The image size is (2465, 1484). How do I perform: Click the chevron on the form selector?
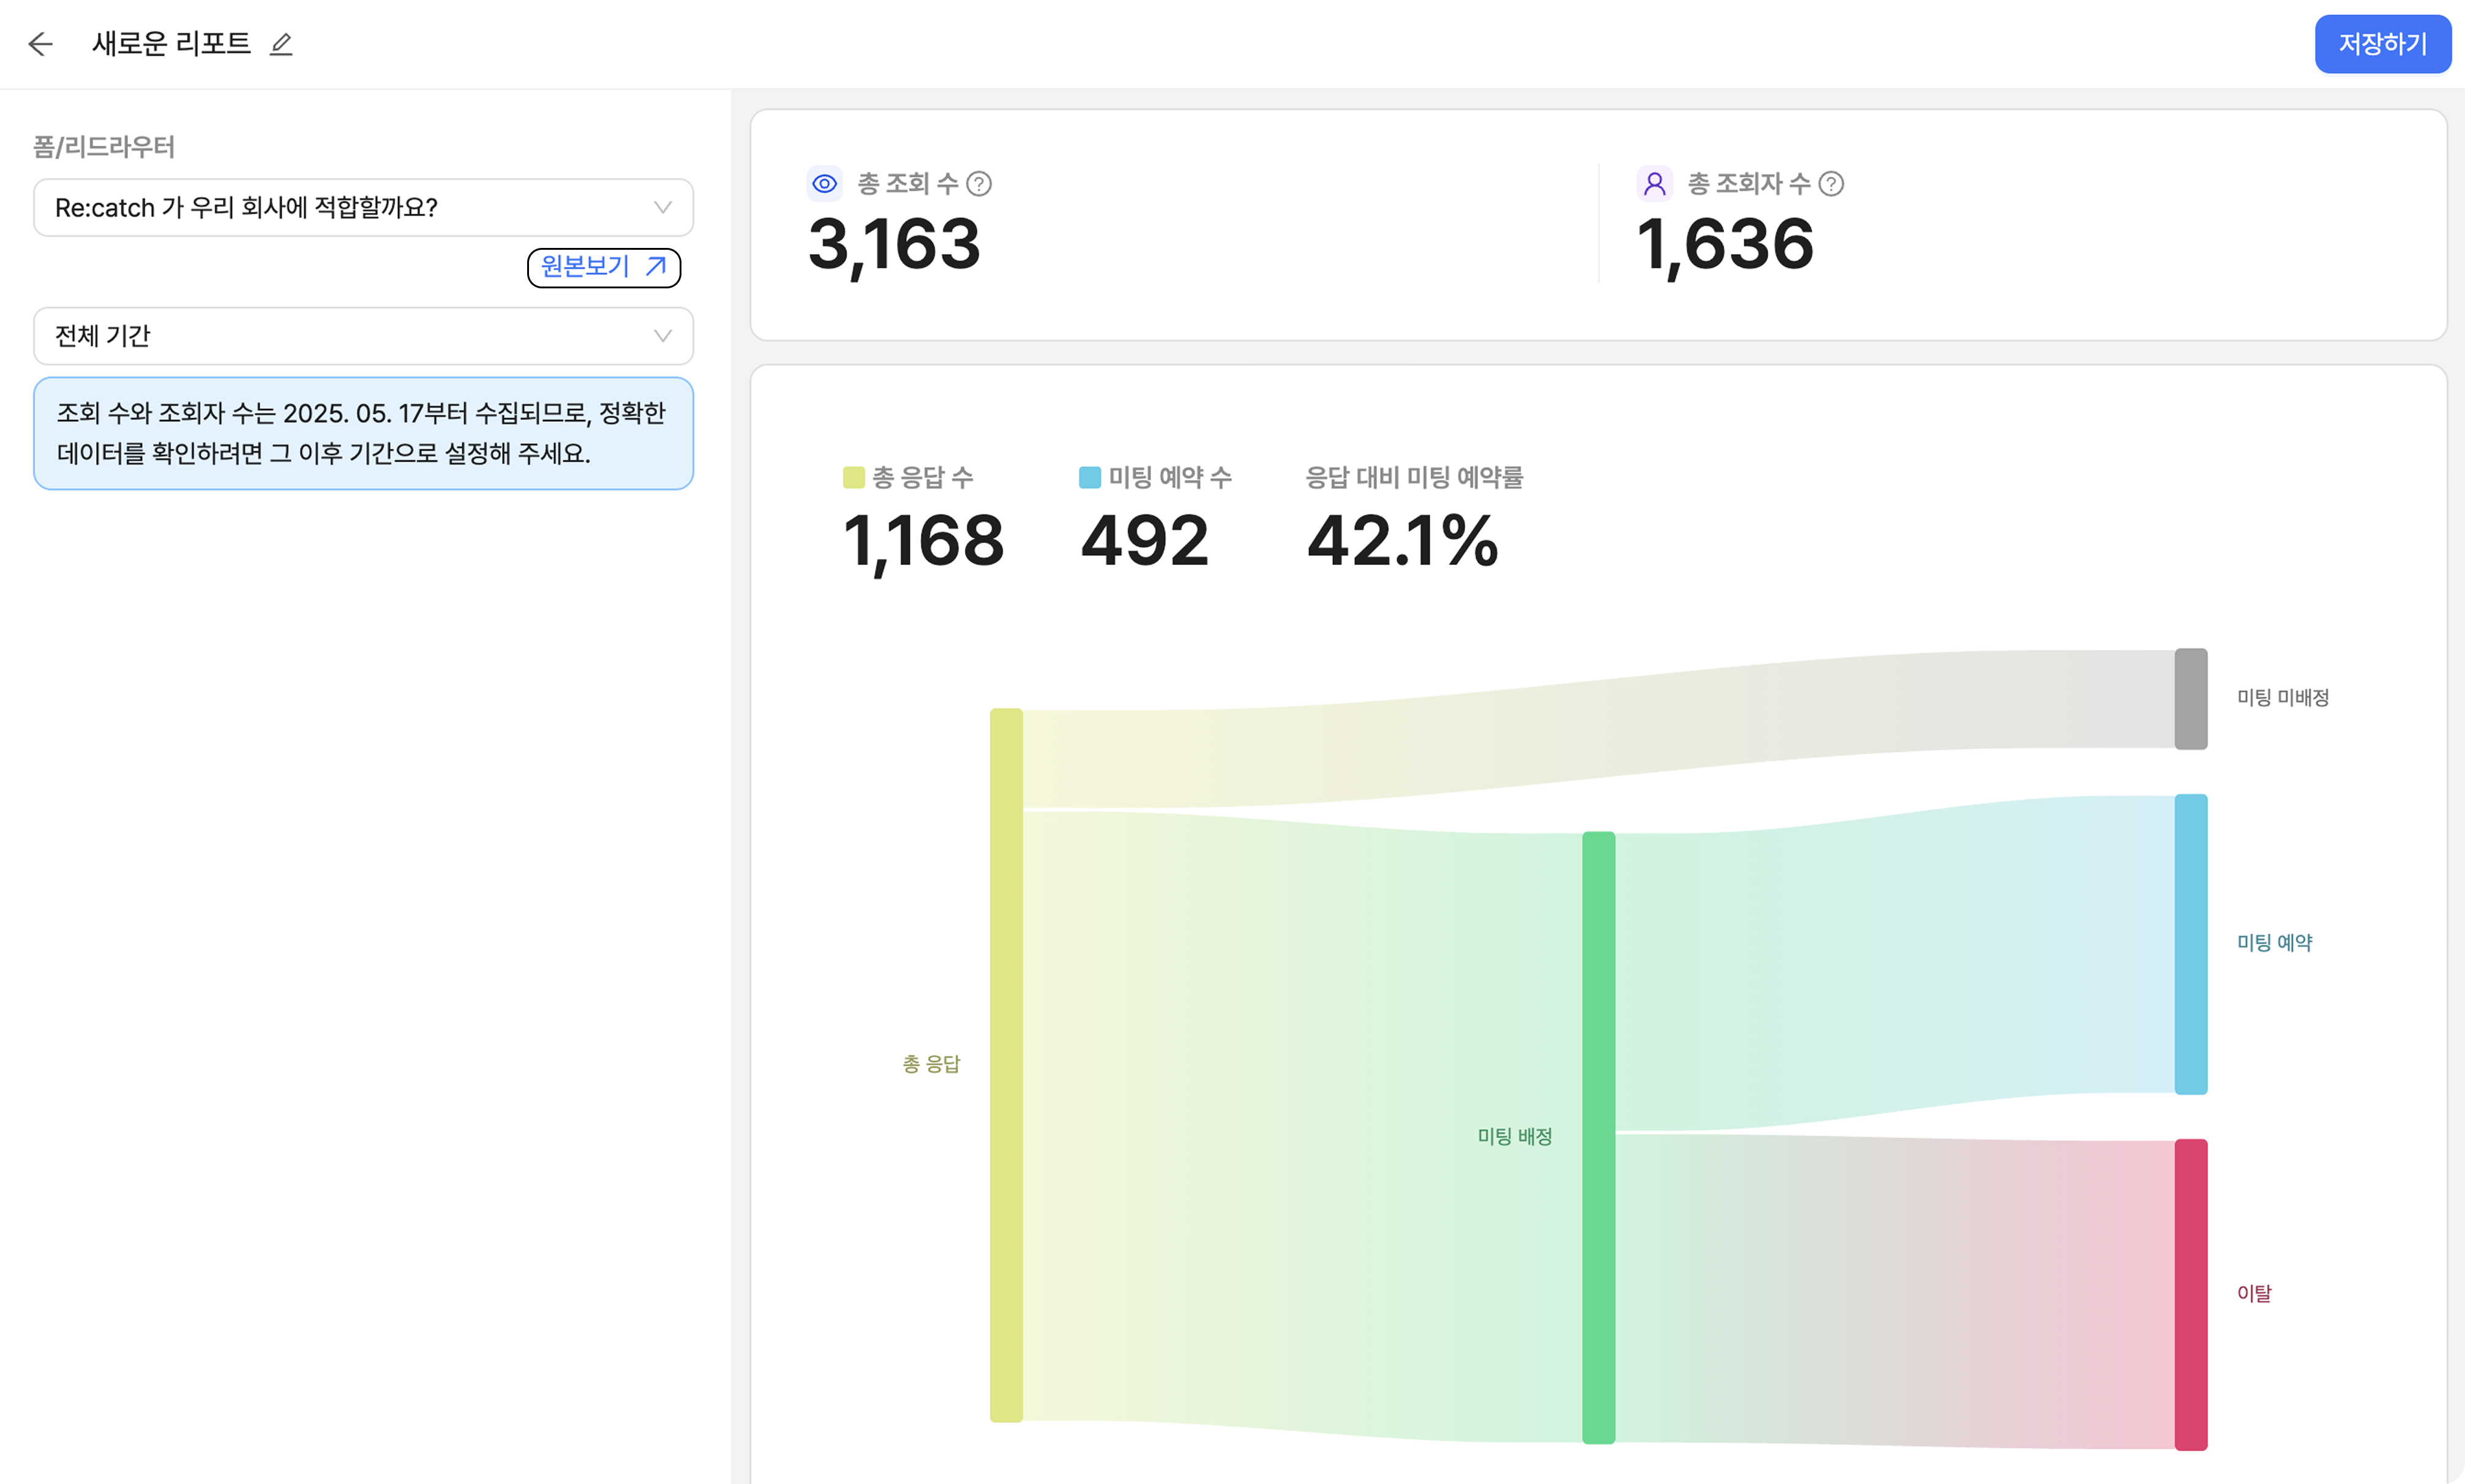pyautogui.click(x=662, y=208)
